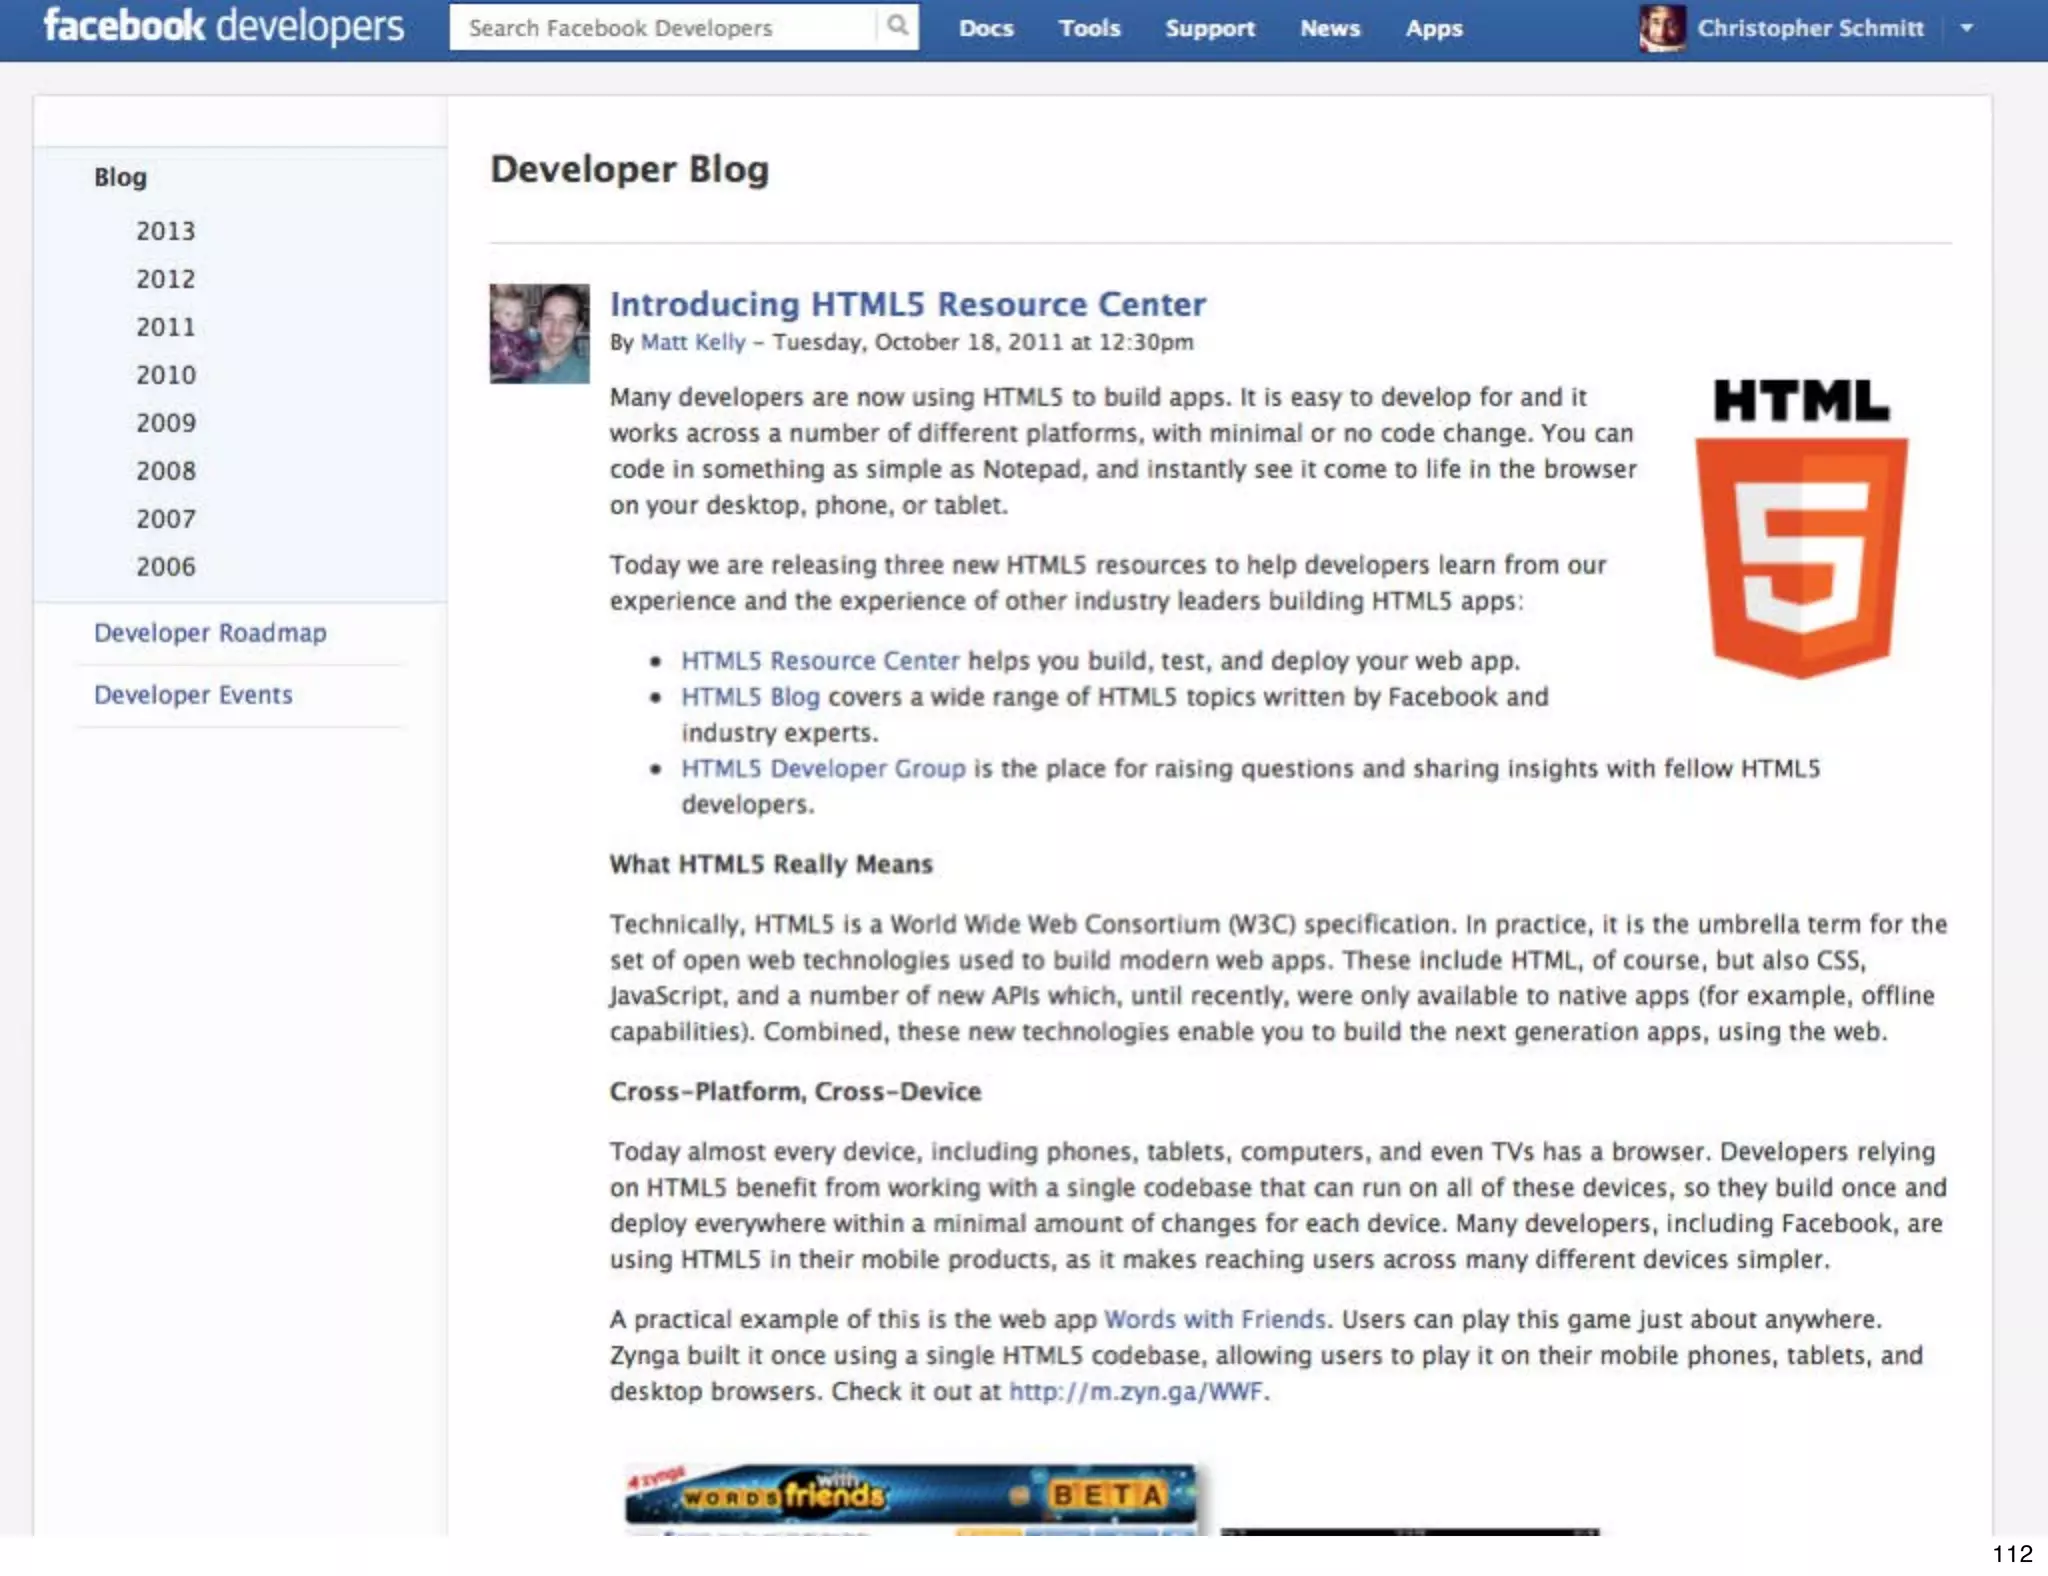Open the Introducing HTML5 Resource Center post title

pos(907,304)
